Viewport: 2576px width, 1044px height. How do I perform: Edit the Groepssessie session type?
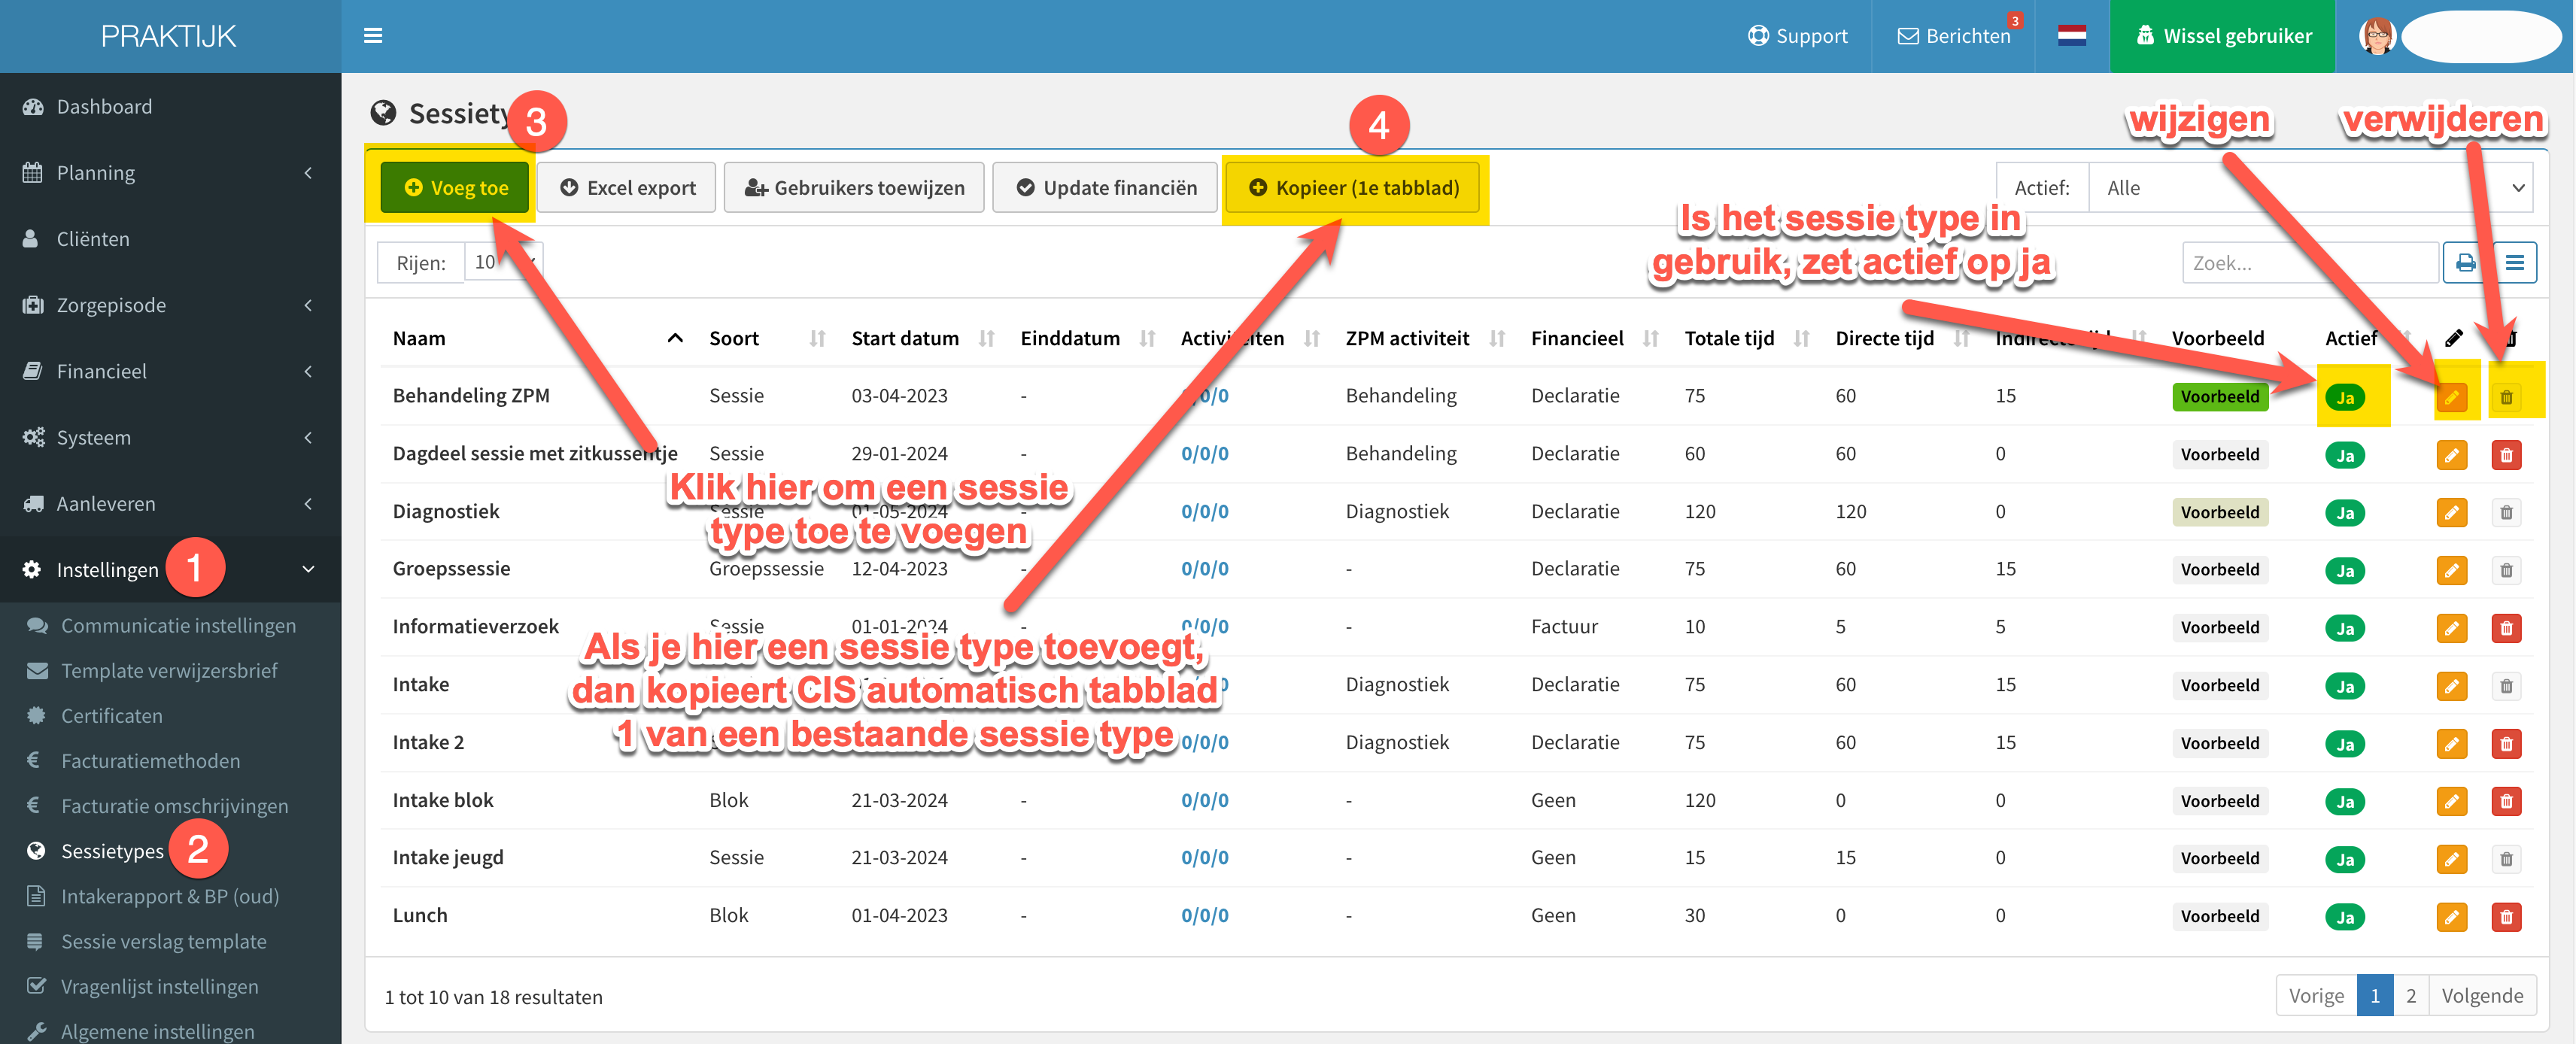click(2451, 570)
